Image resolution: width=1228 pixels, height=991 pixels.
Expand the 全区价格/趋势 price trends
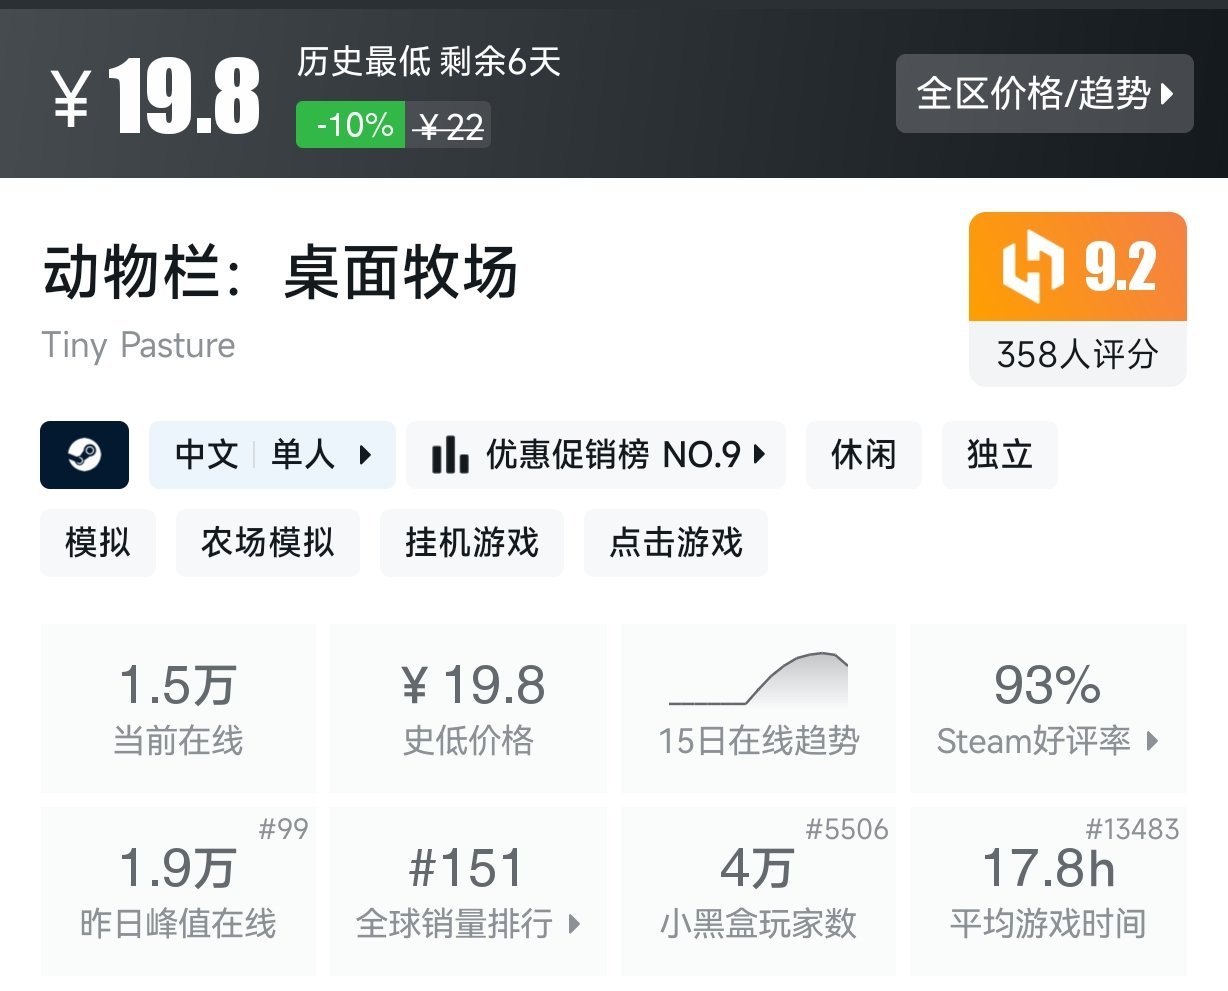click(1044, 94)
